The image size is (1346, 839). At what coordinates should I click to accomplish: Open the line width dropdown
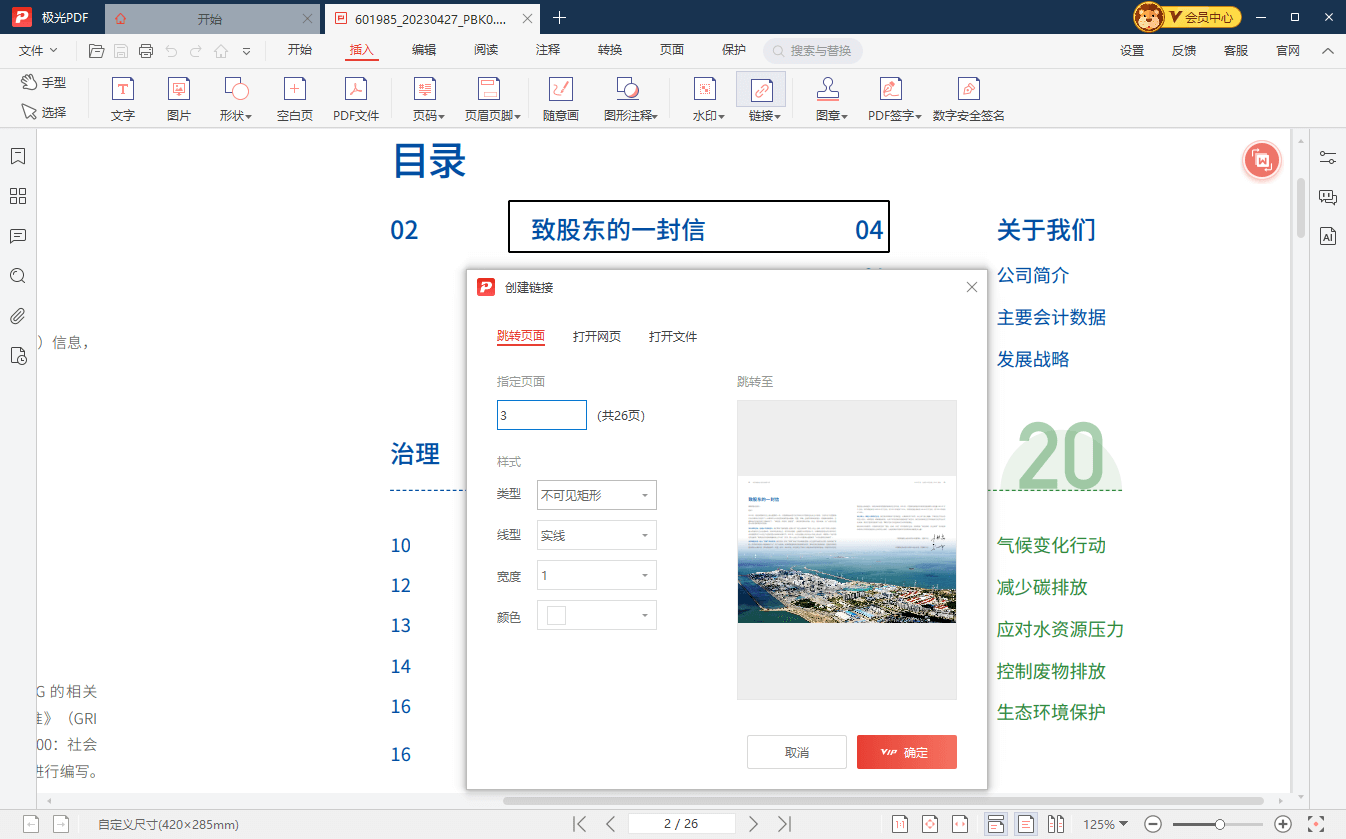click(x=597, y=575)
